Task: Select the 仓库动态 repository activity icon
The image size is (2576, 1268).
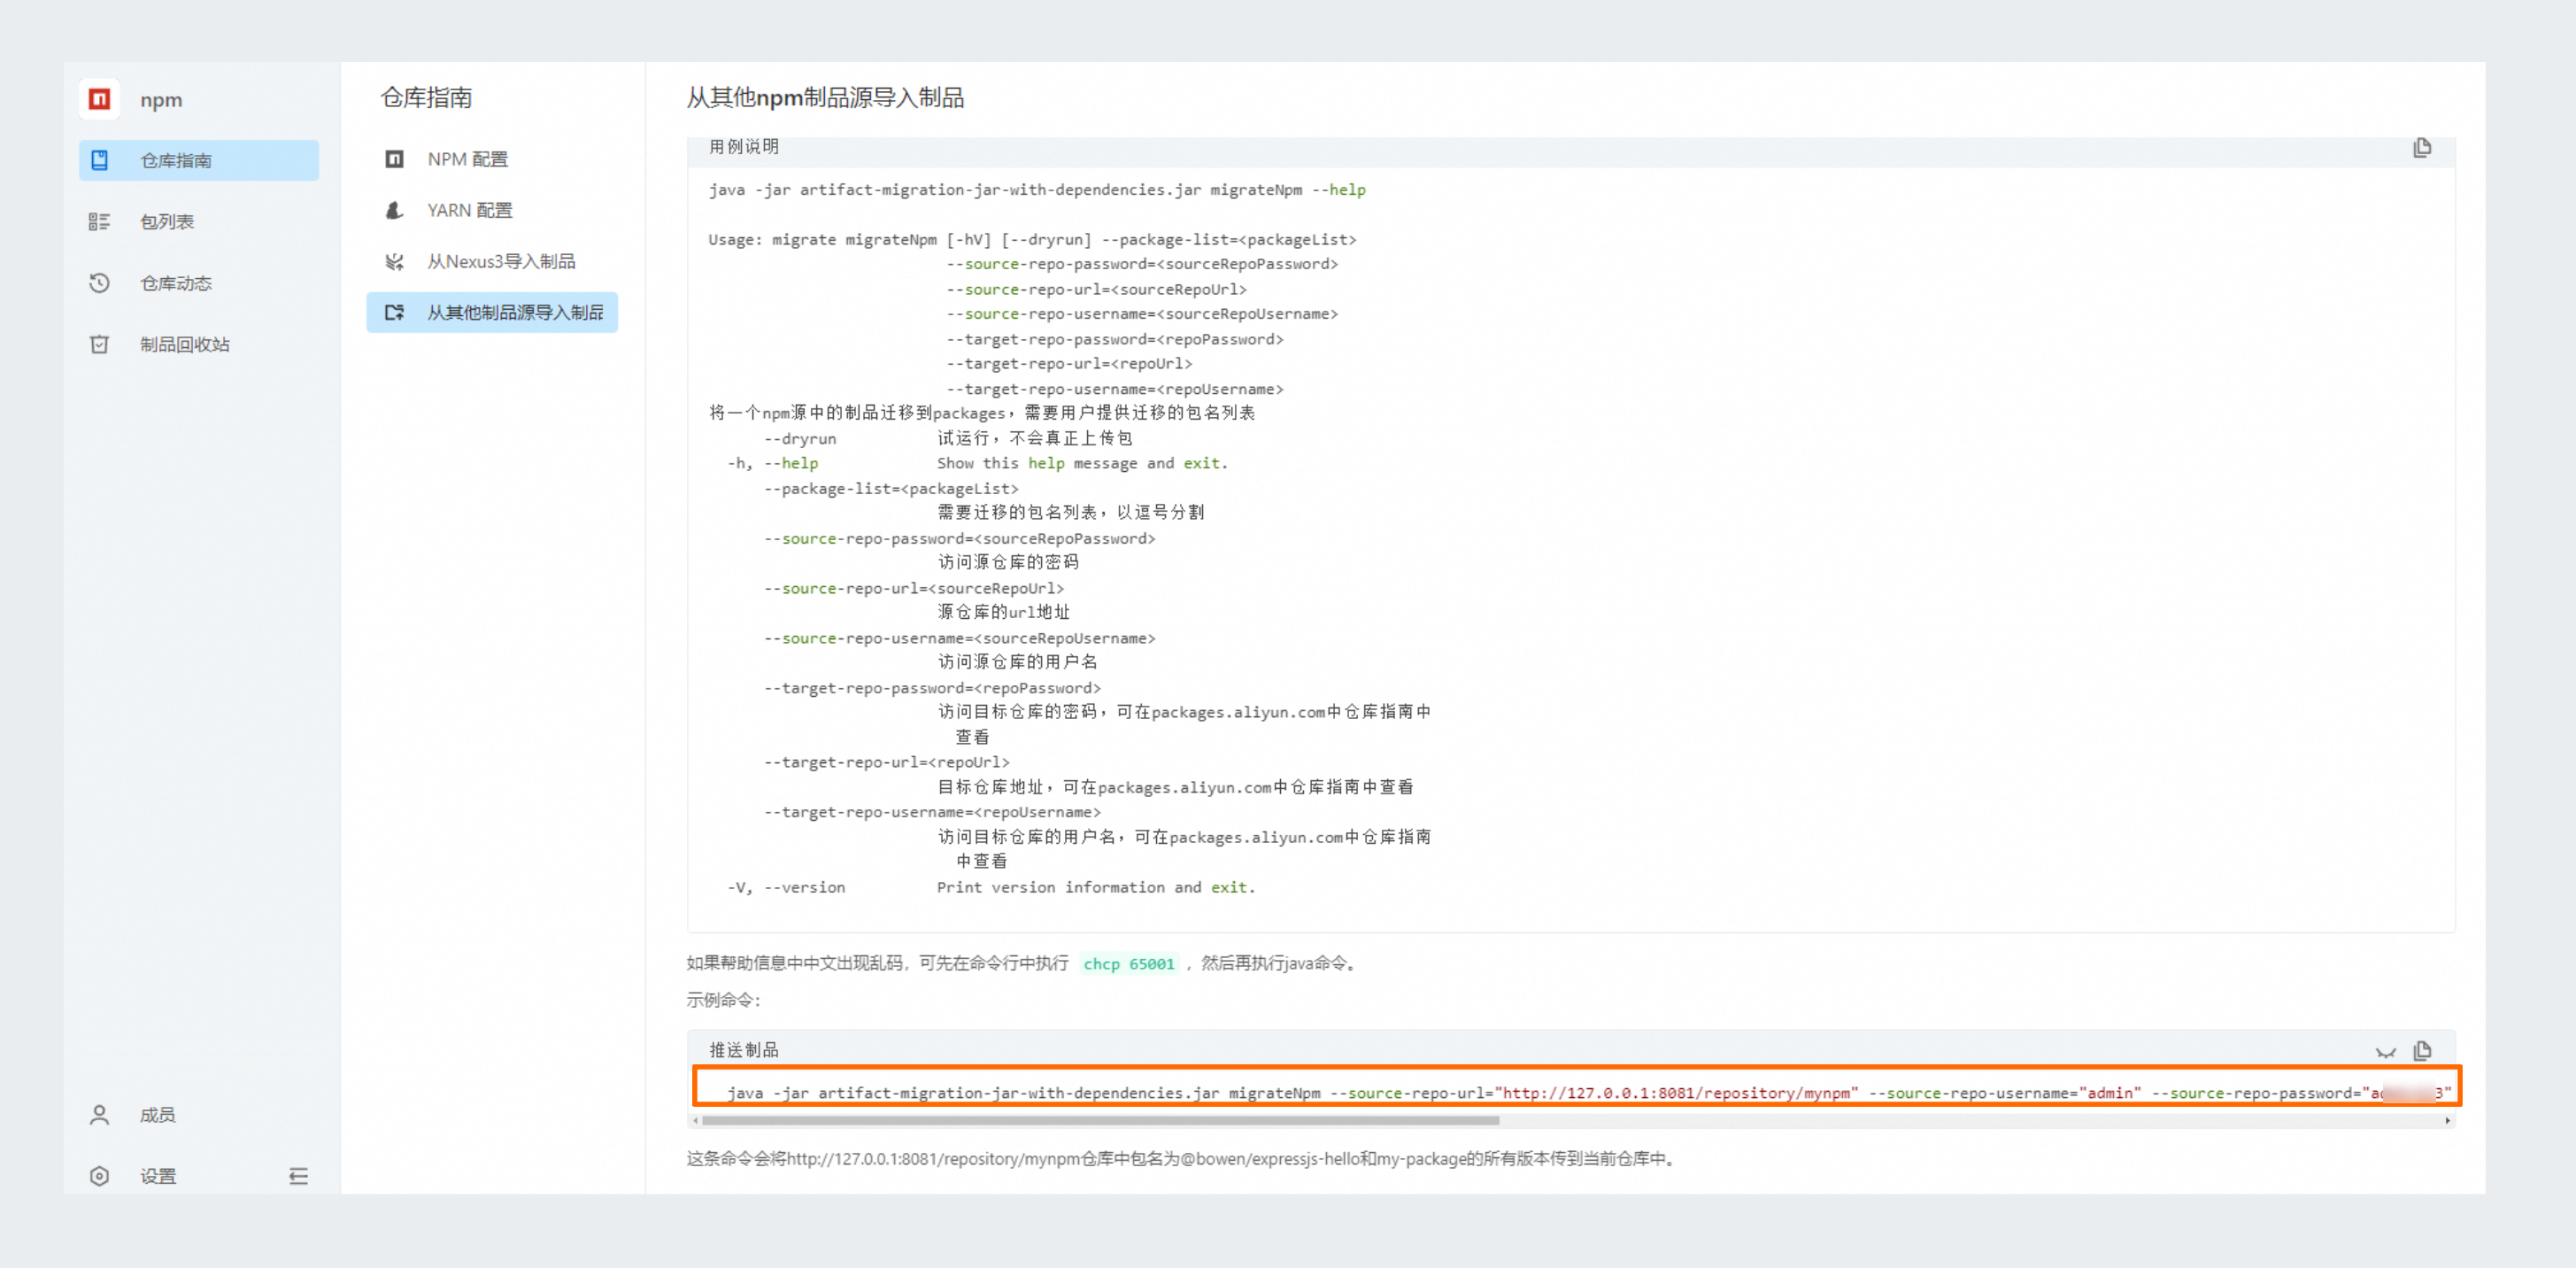Action: [100, 283]
